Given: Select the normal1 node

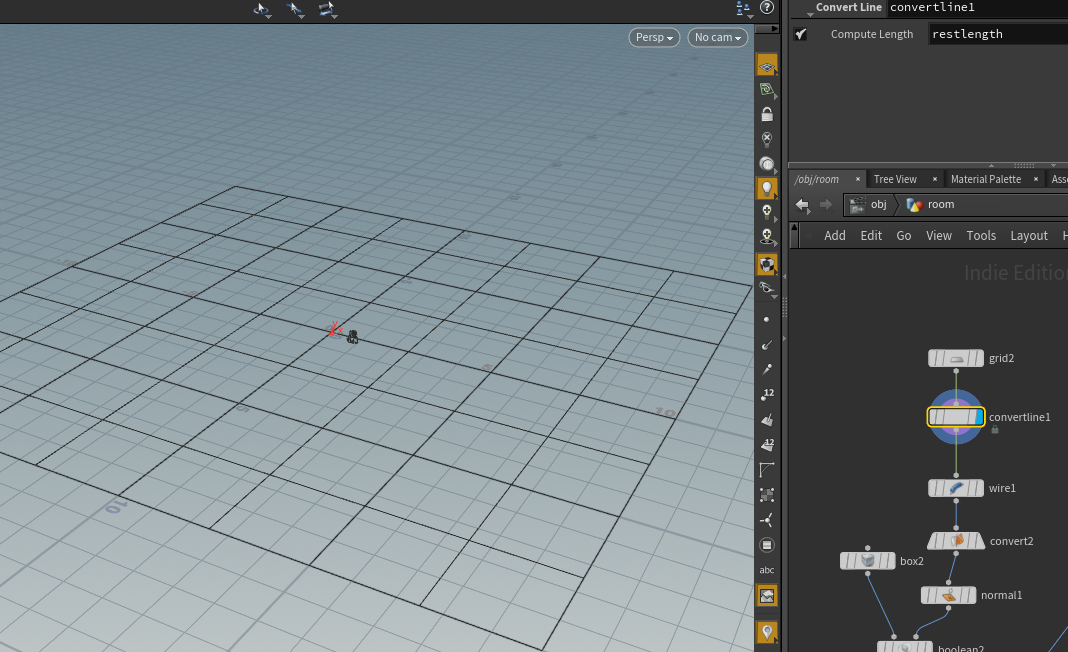Looking at the screenshot, I should click(949, 595).
